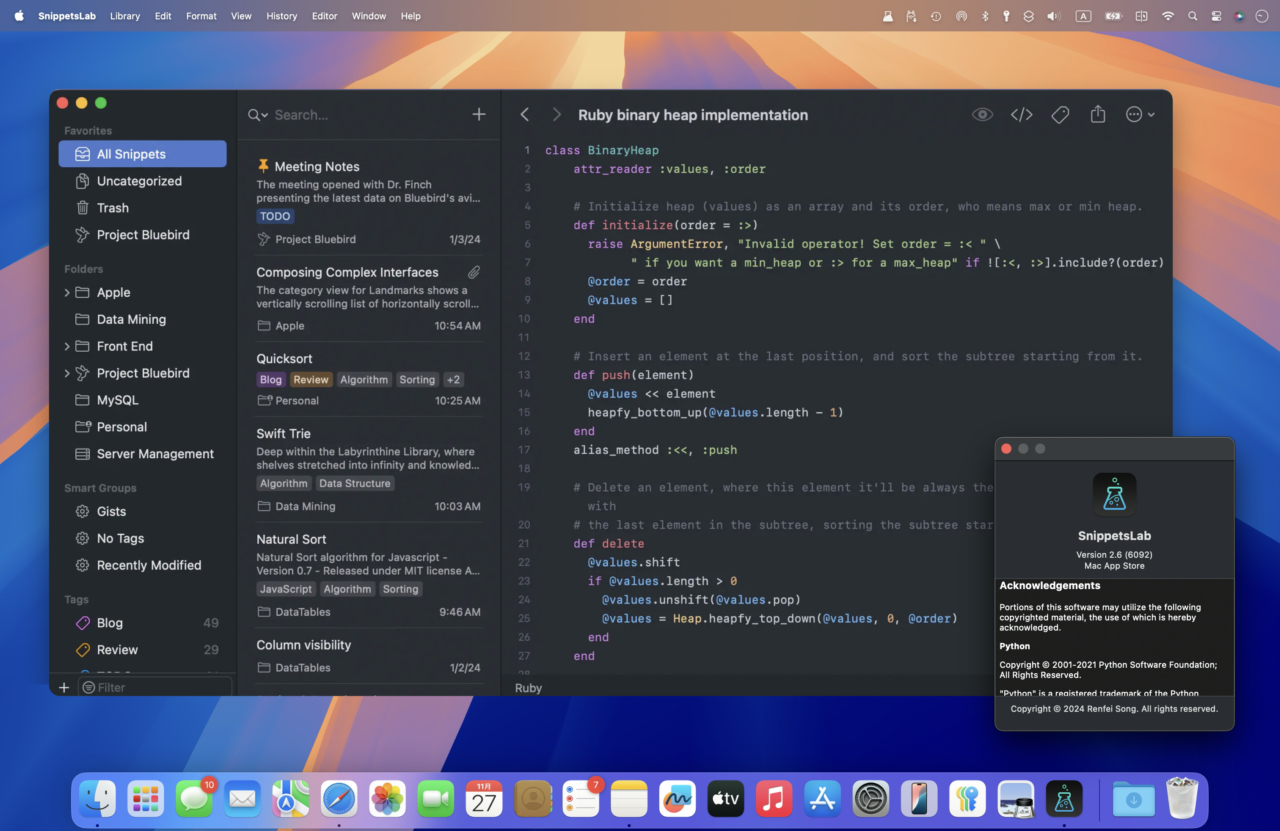Click the Data Structure tag
The height and width of the screenshot is (831, 1280).
355,483
